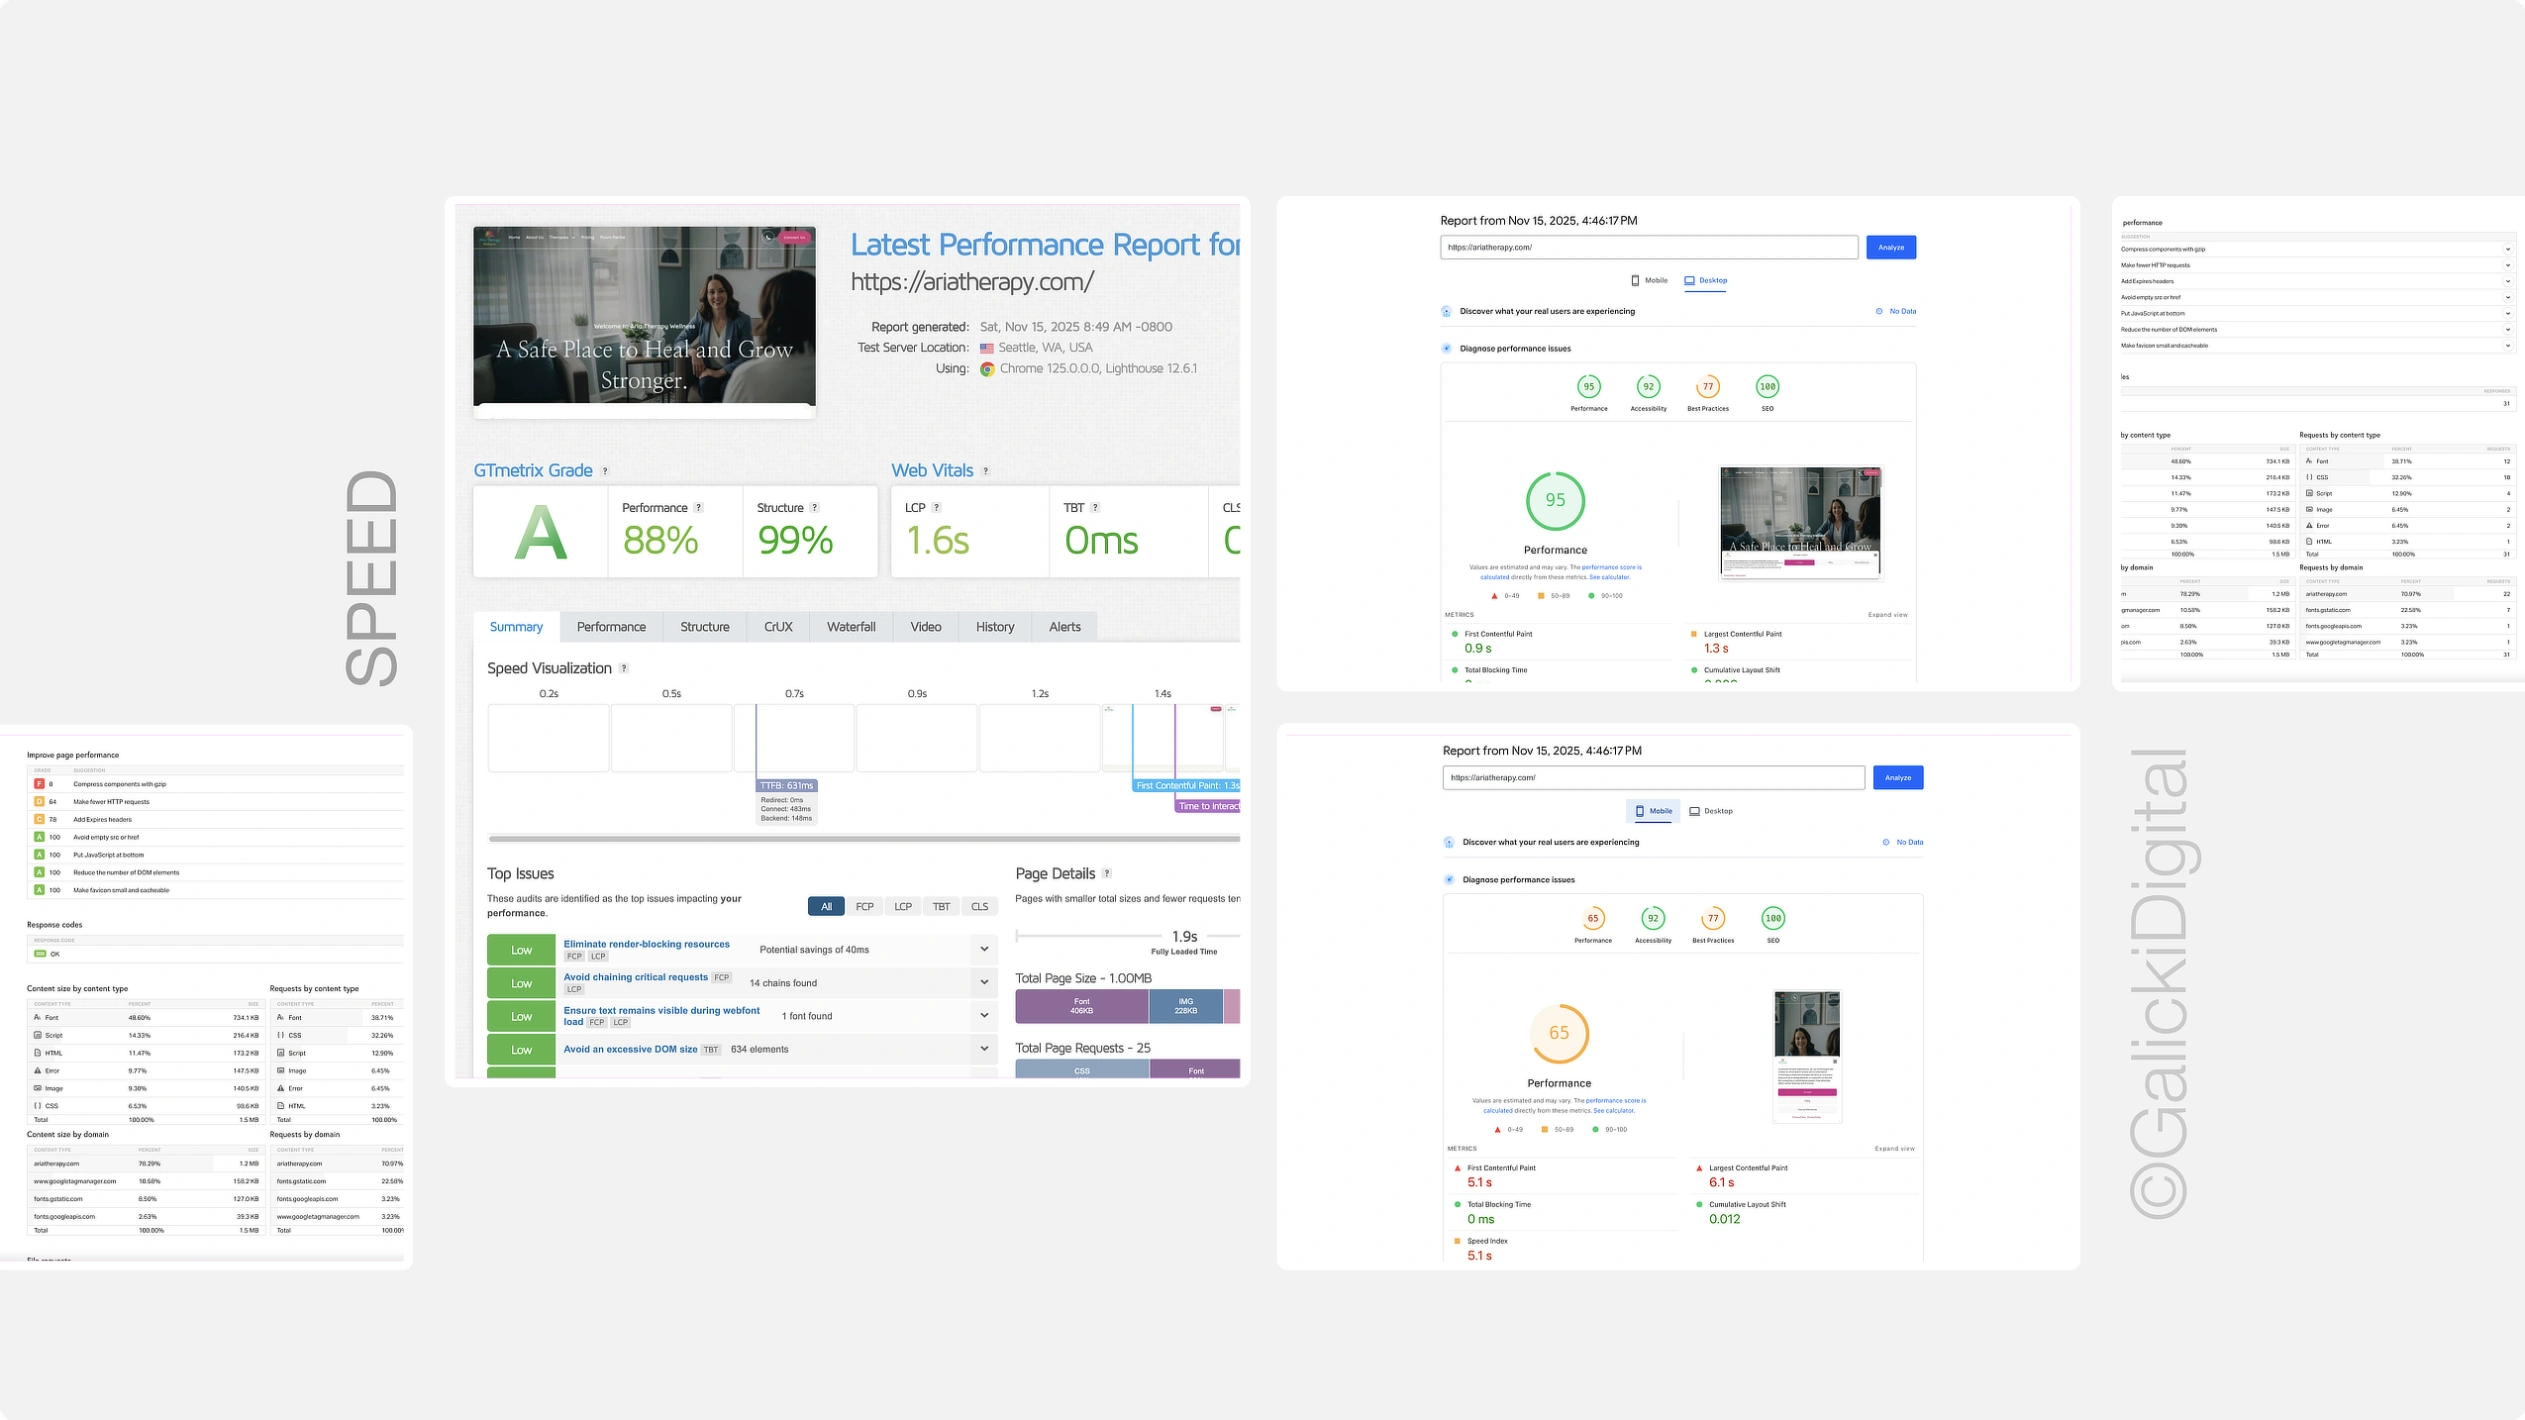The image size is (2525, 1420).
Task: Click the Analyze button
Action: (x=1890, y=247)
